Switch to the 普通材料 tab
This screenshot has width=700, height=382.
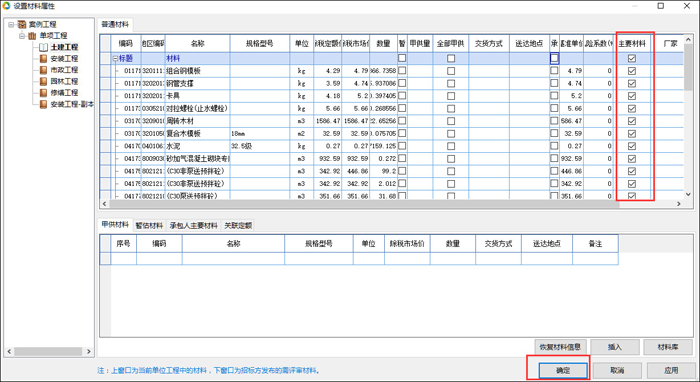coord(115,25)
